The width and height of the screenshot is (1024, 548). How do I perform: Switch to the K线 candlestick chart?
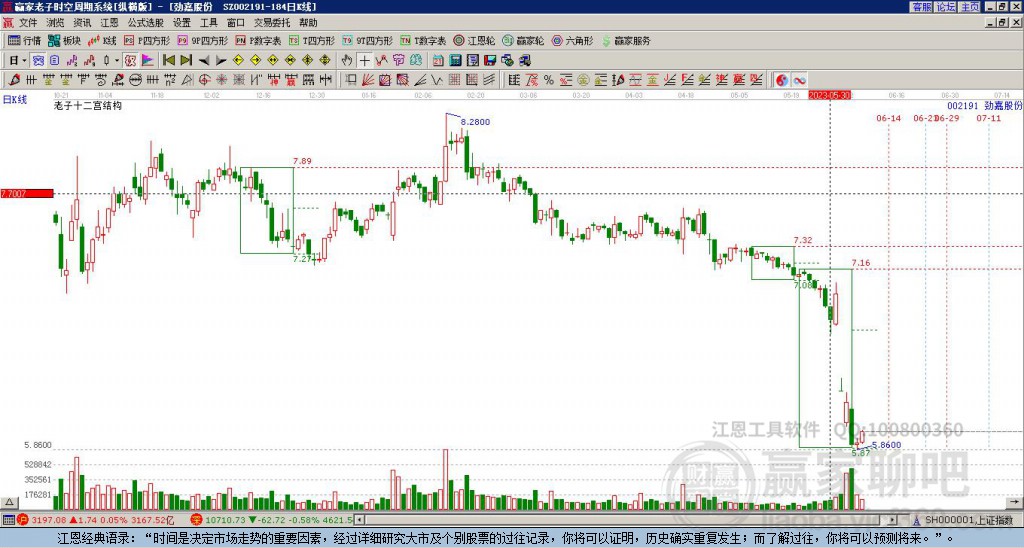pyautogui.click(x=103, y=40)
